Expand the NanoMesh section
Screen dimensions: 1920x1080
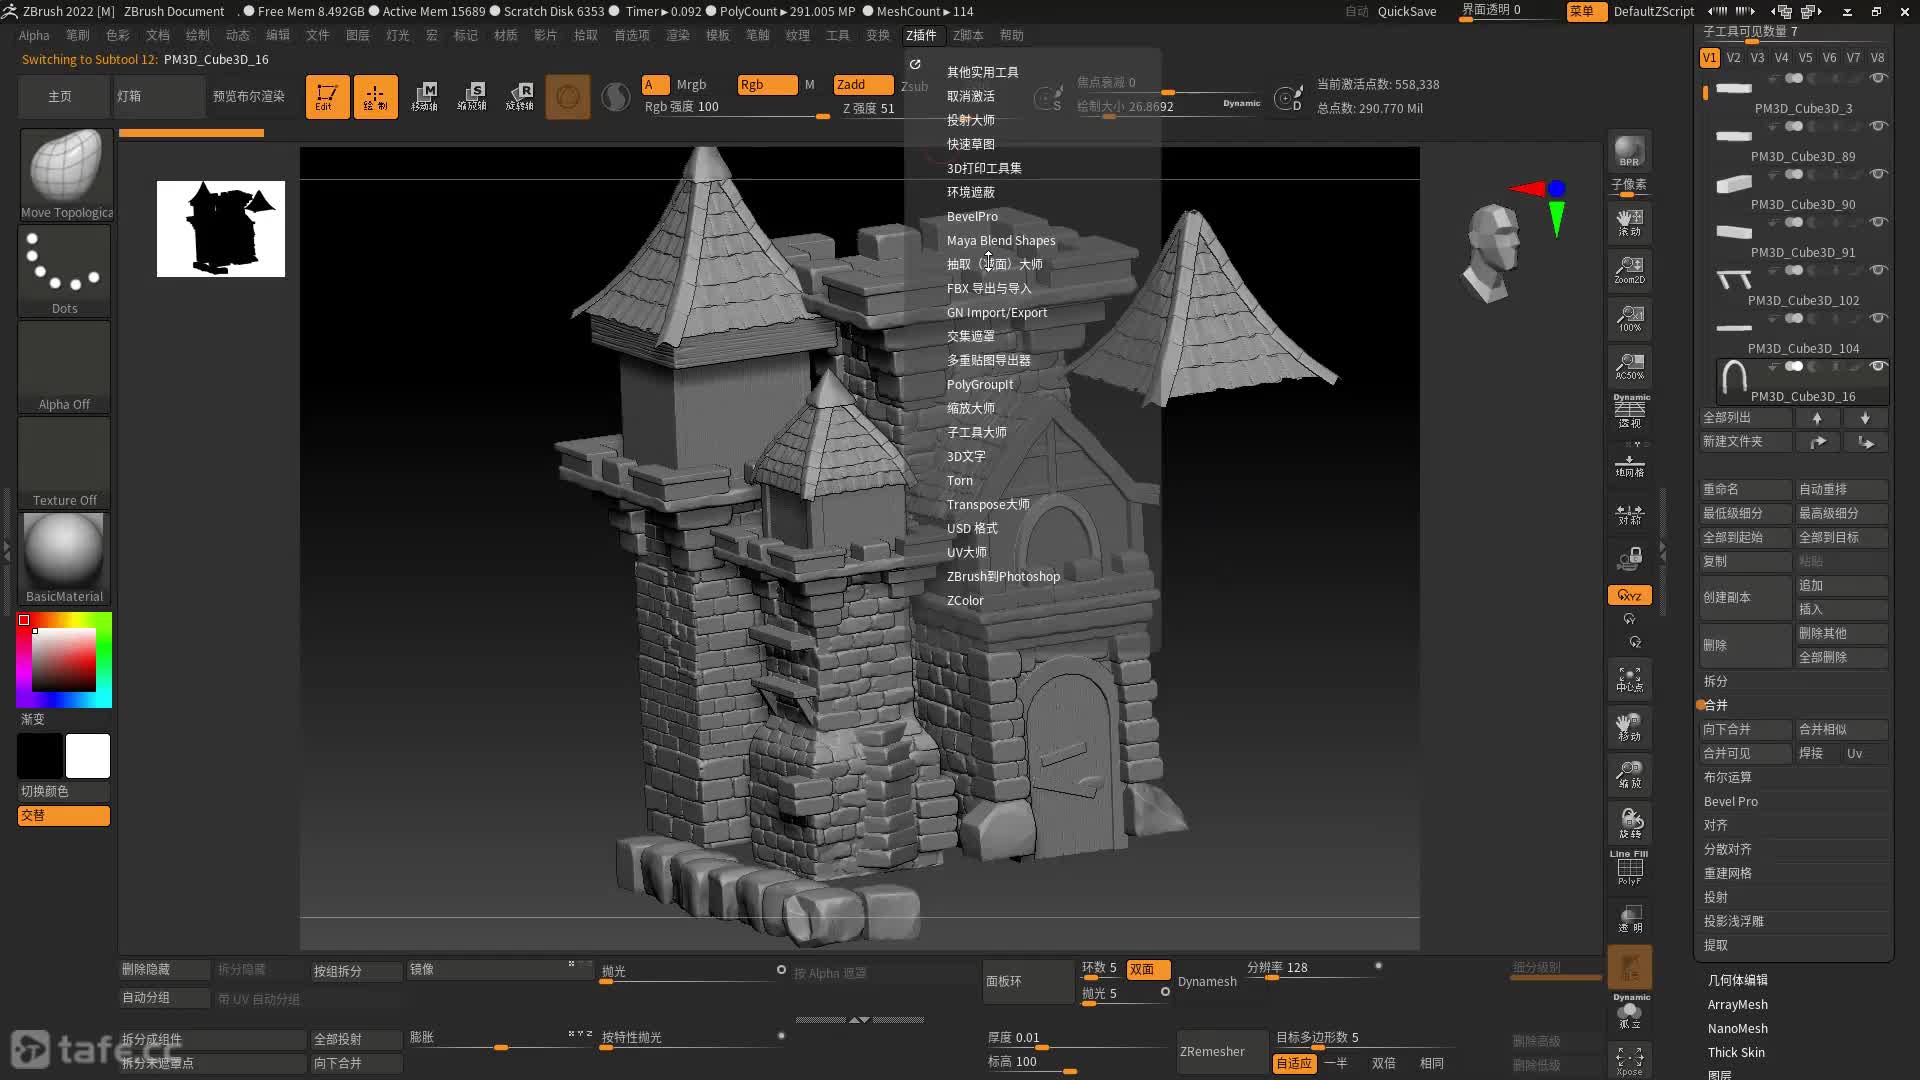[x=1737, y=1028]
